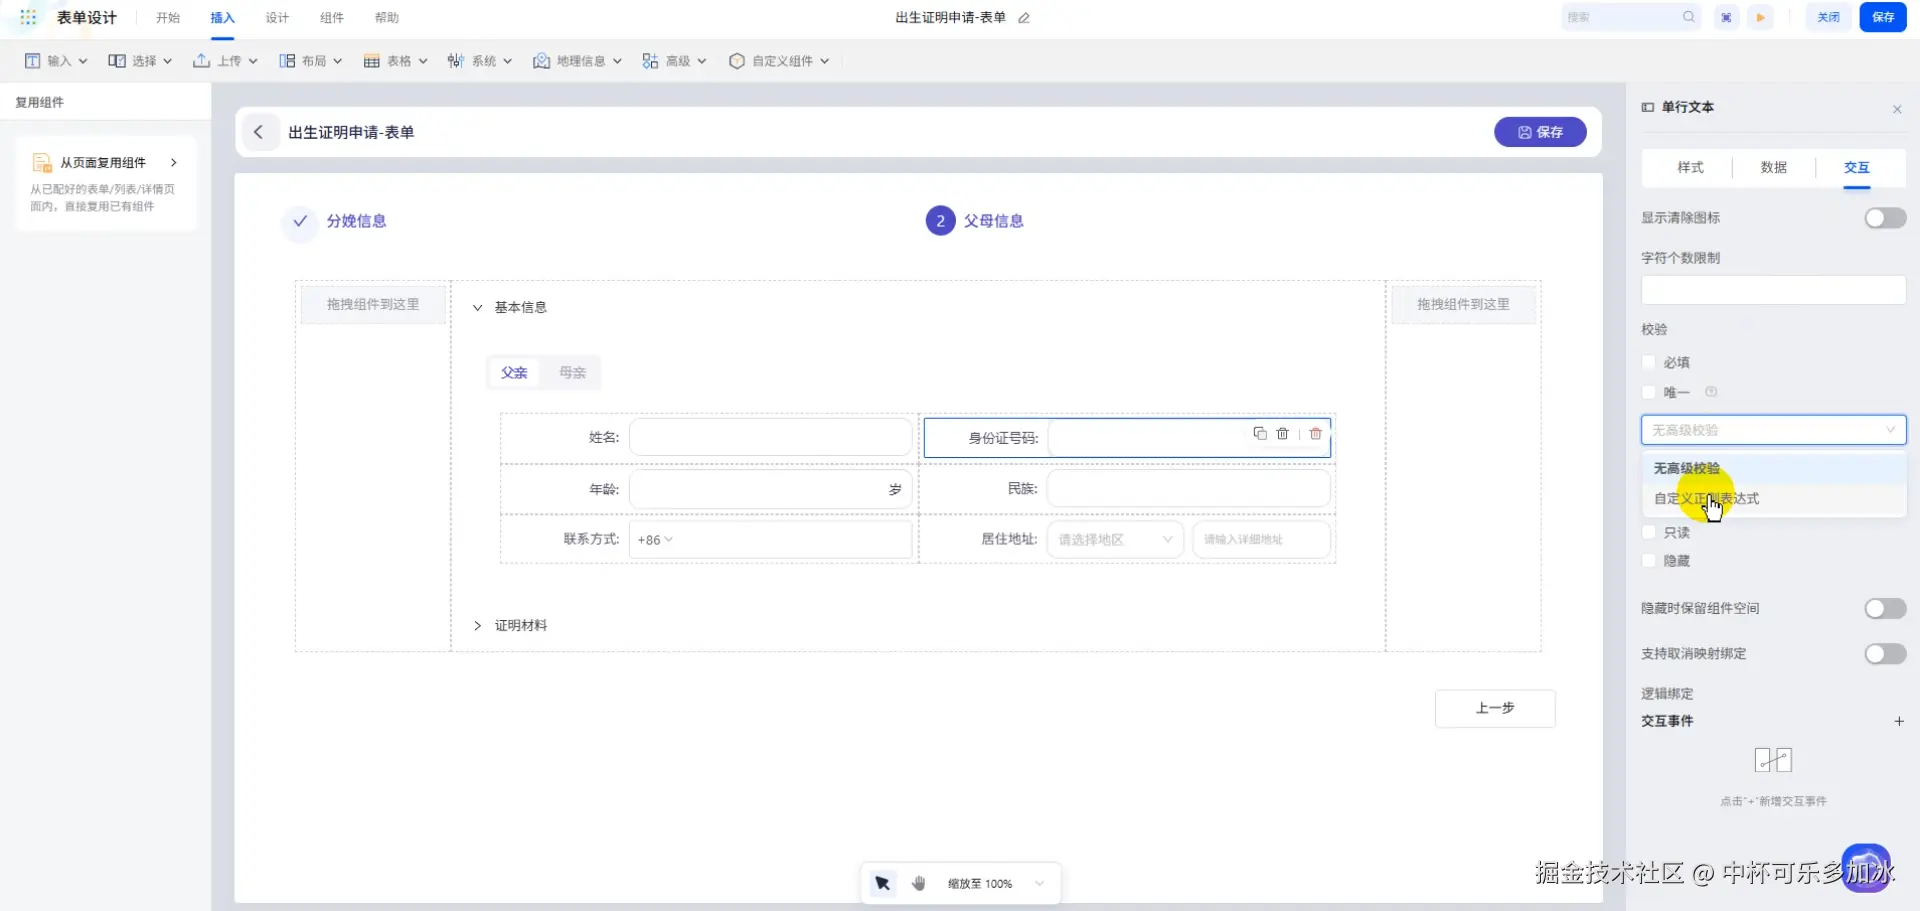
Task: Click the fullscreen focus icon in top bar
Action: [1726, 17]
